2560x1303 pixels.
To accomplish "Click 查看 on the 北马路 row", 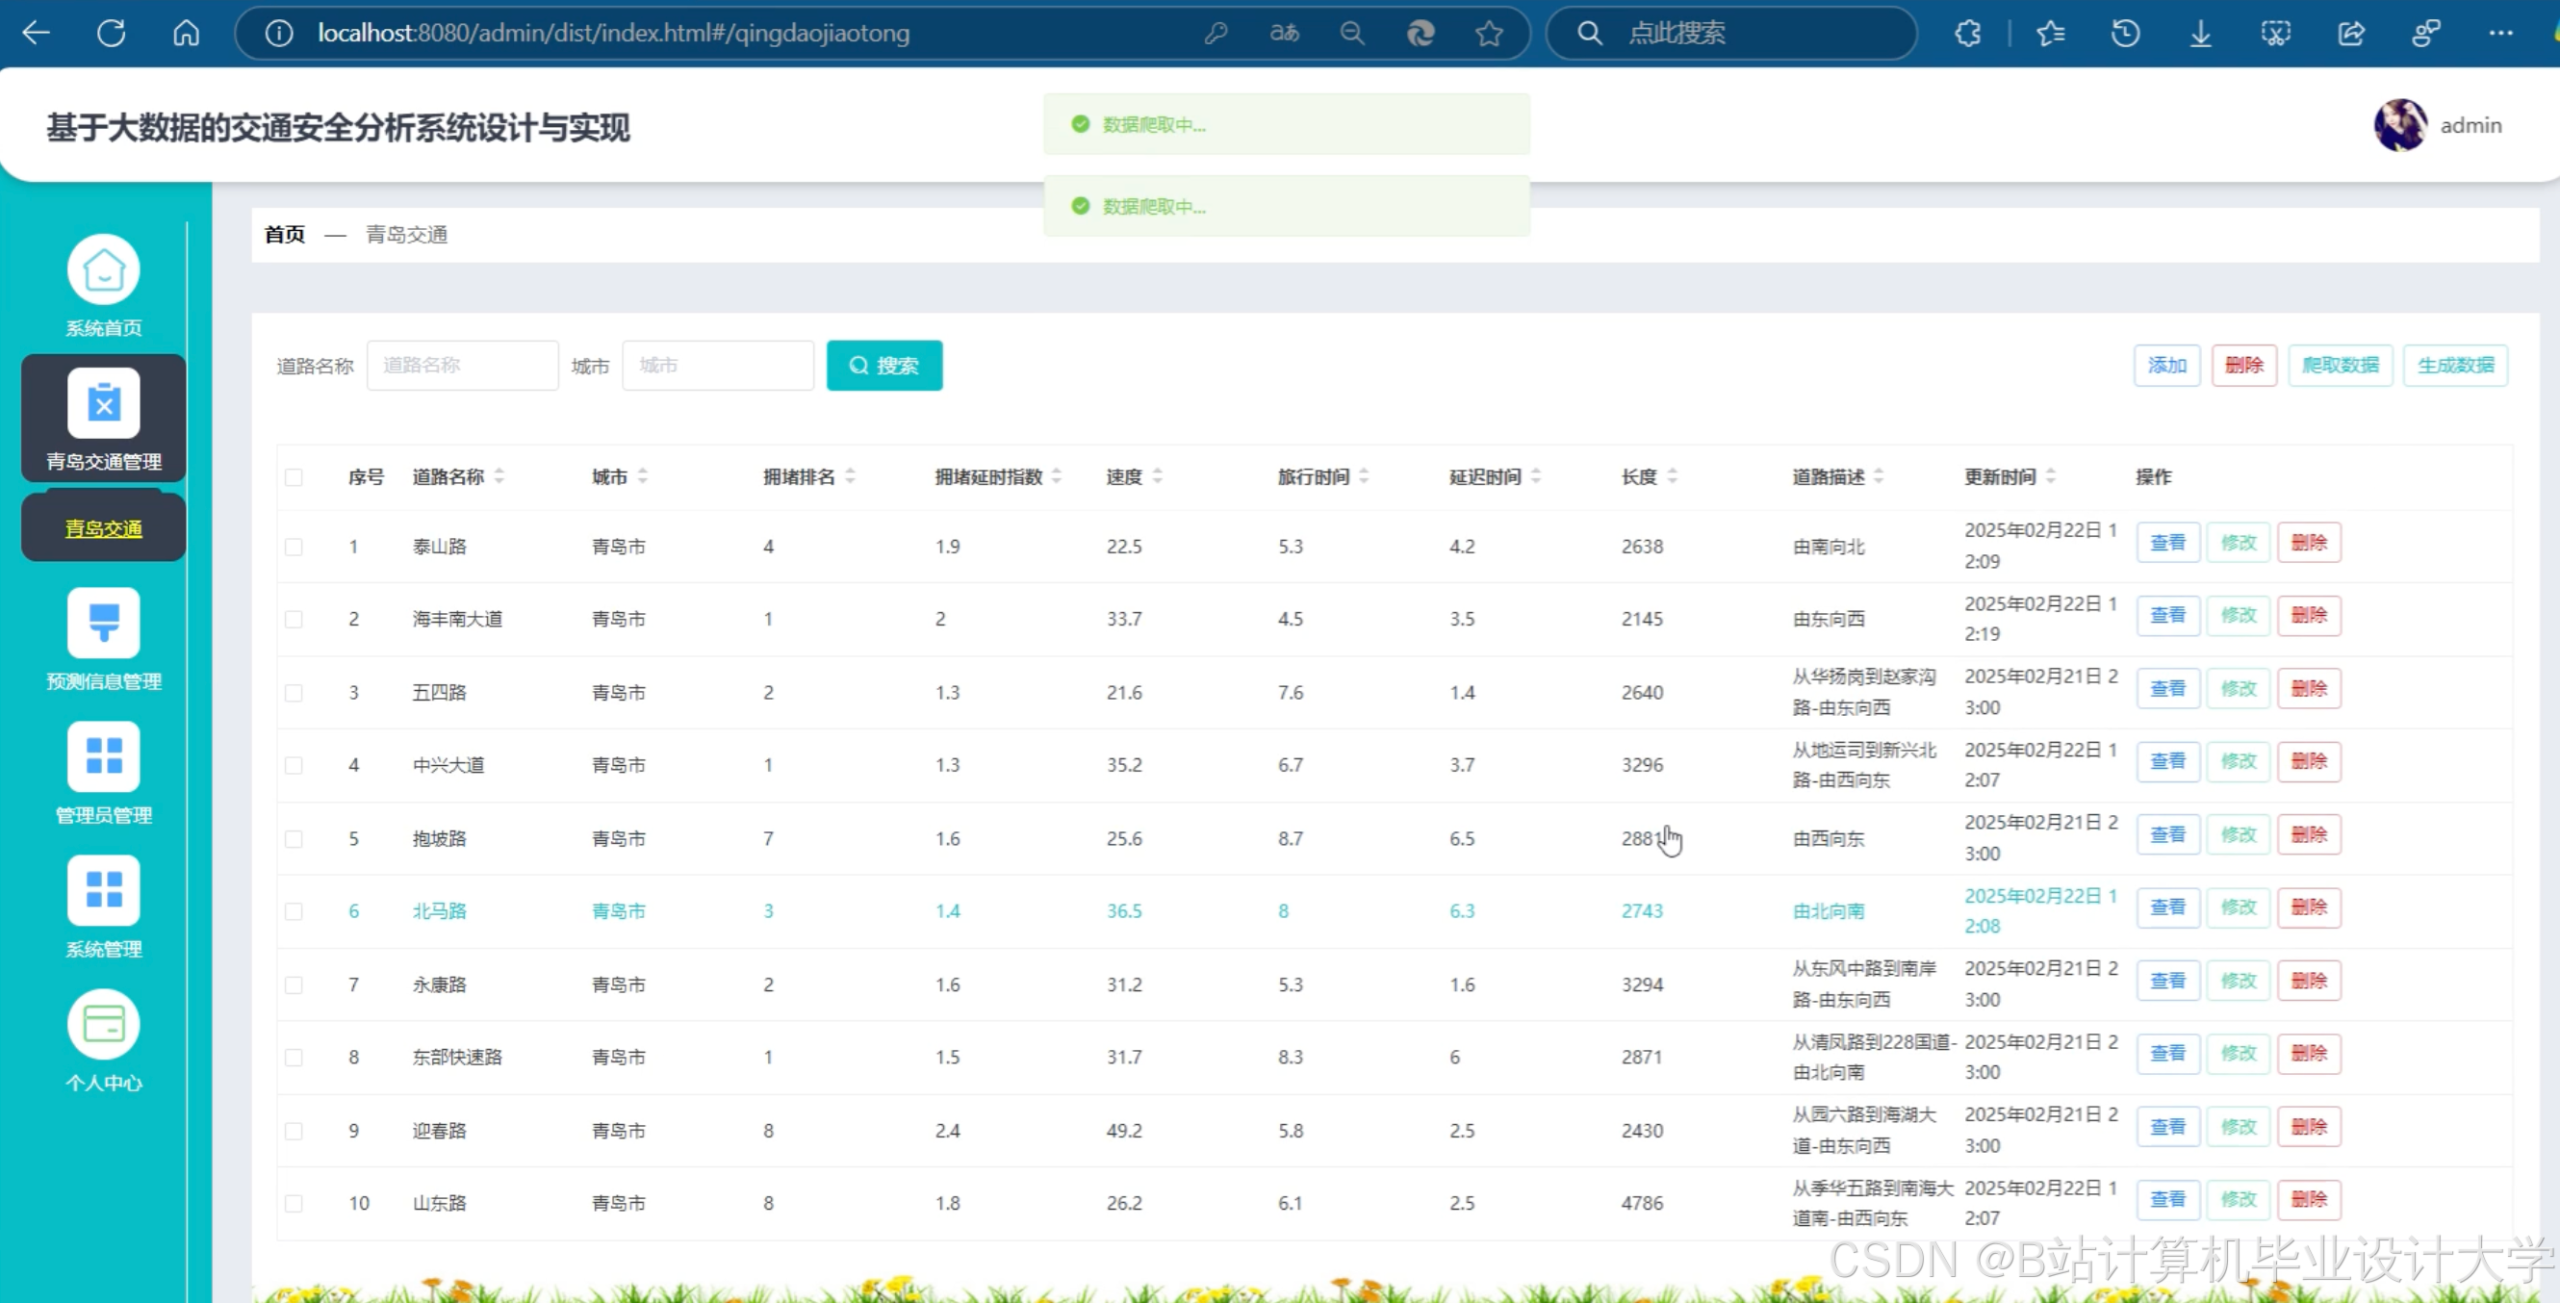I will [2167, 907].
